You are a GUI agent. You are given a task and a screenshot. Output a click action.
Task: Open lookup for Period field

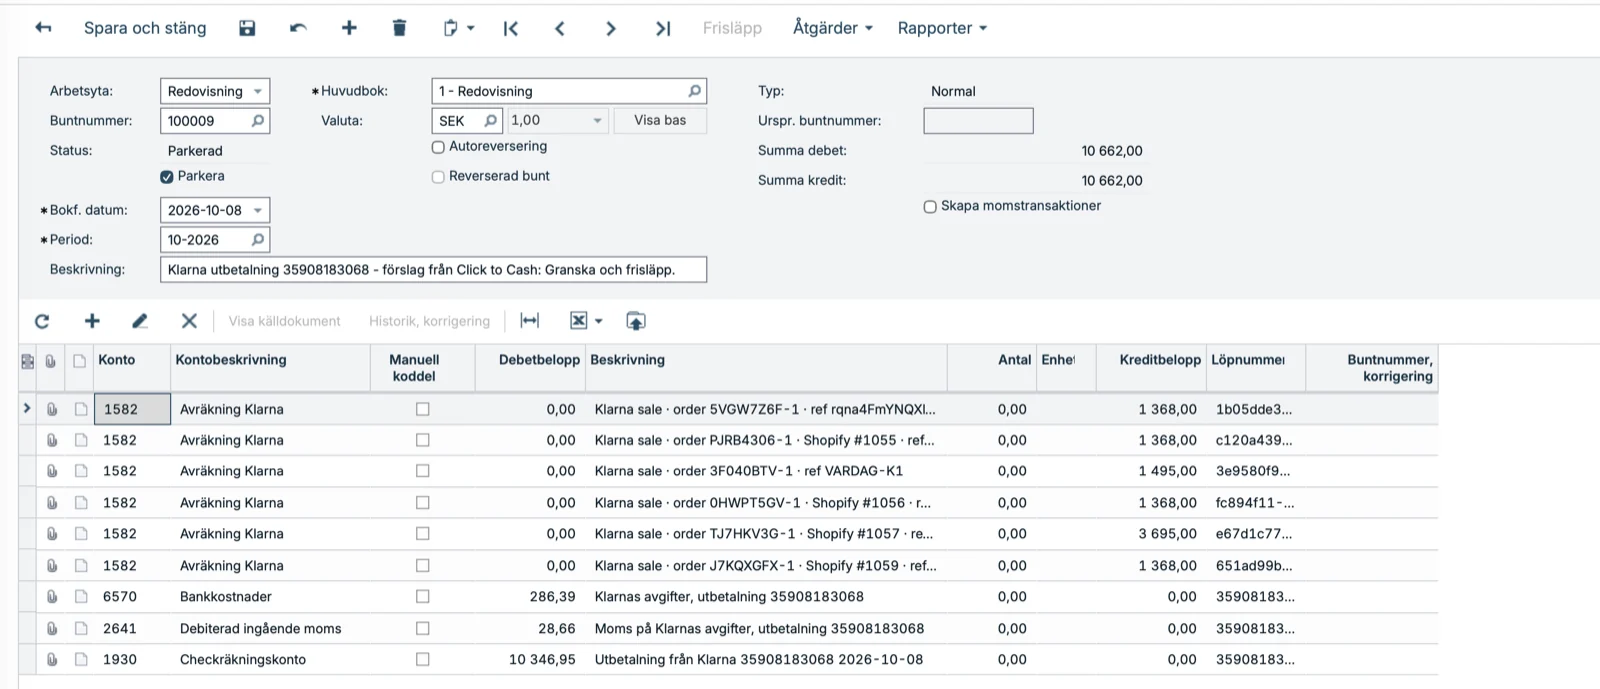coord(258,240)
